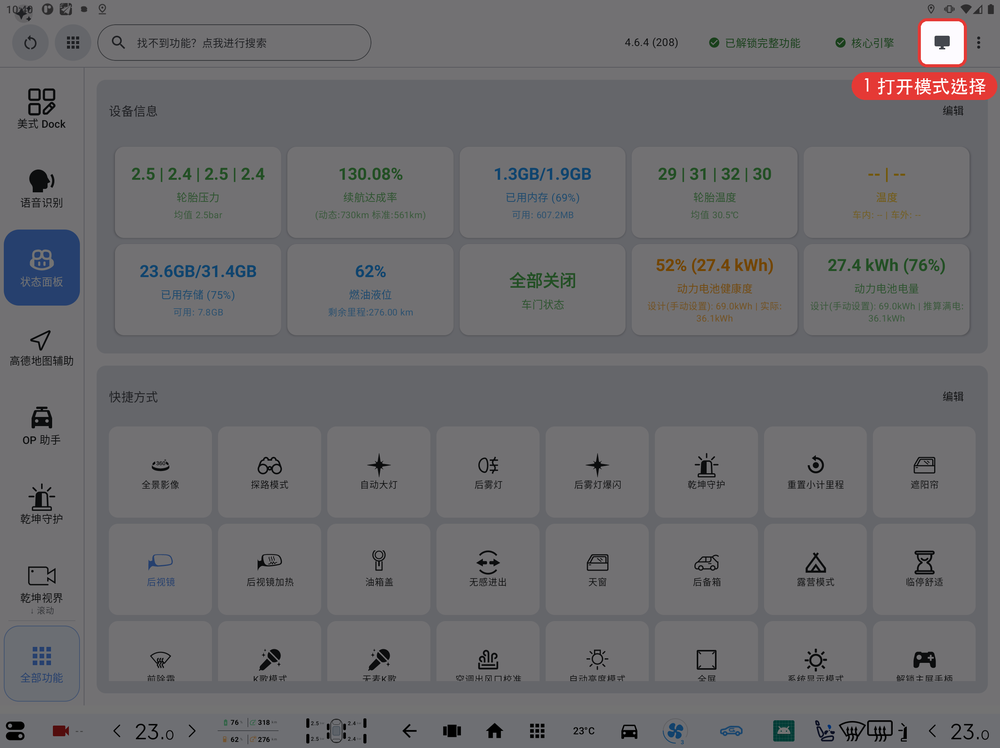The height and width of the screenshot is (748, 1000).
Task: Click 核心引擎 status label
Action: point(865,43)
